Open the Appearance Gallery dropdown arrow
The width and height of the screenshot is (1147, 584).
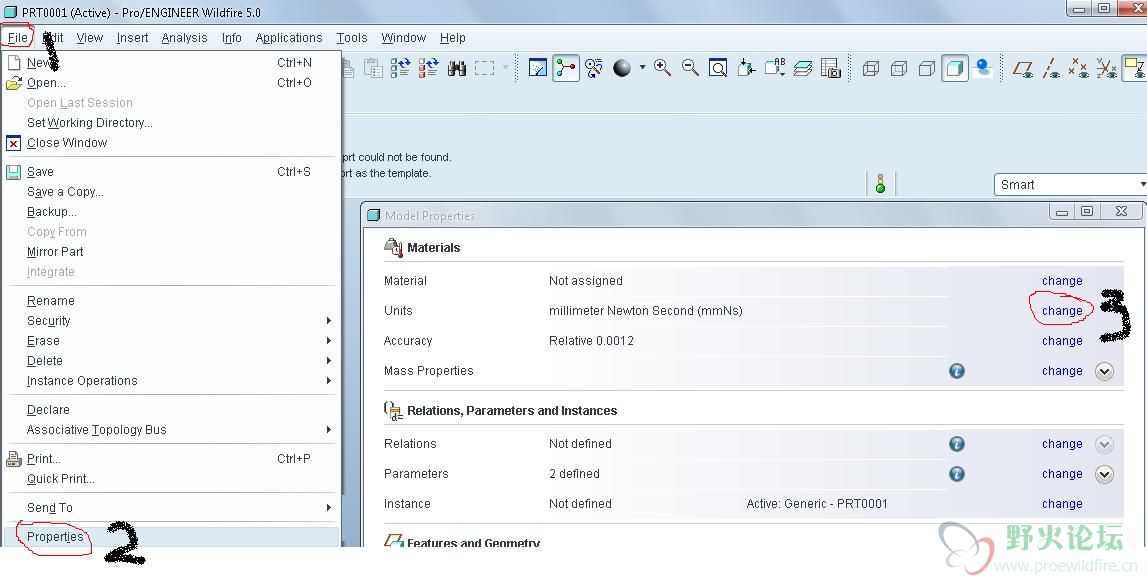point(642,67)
